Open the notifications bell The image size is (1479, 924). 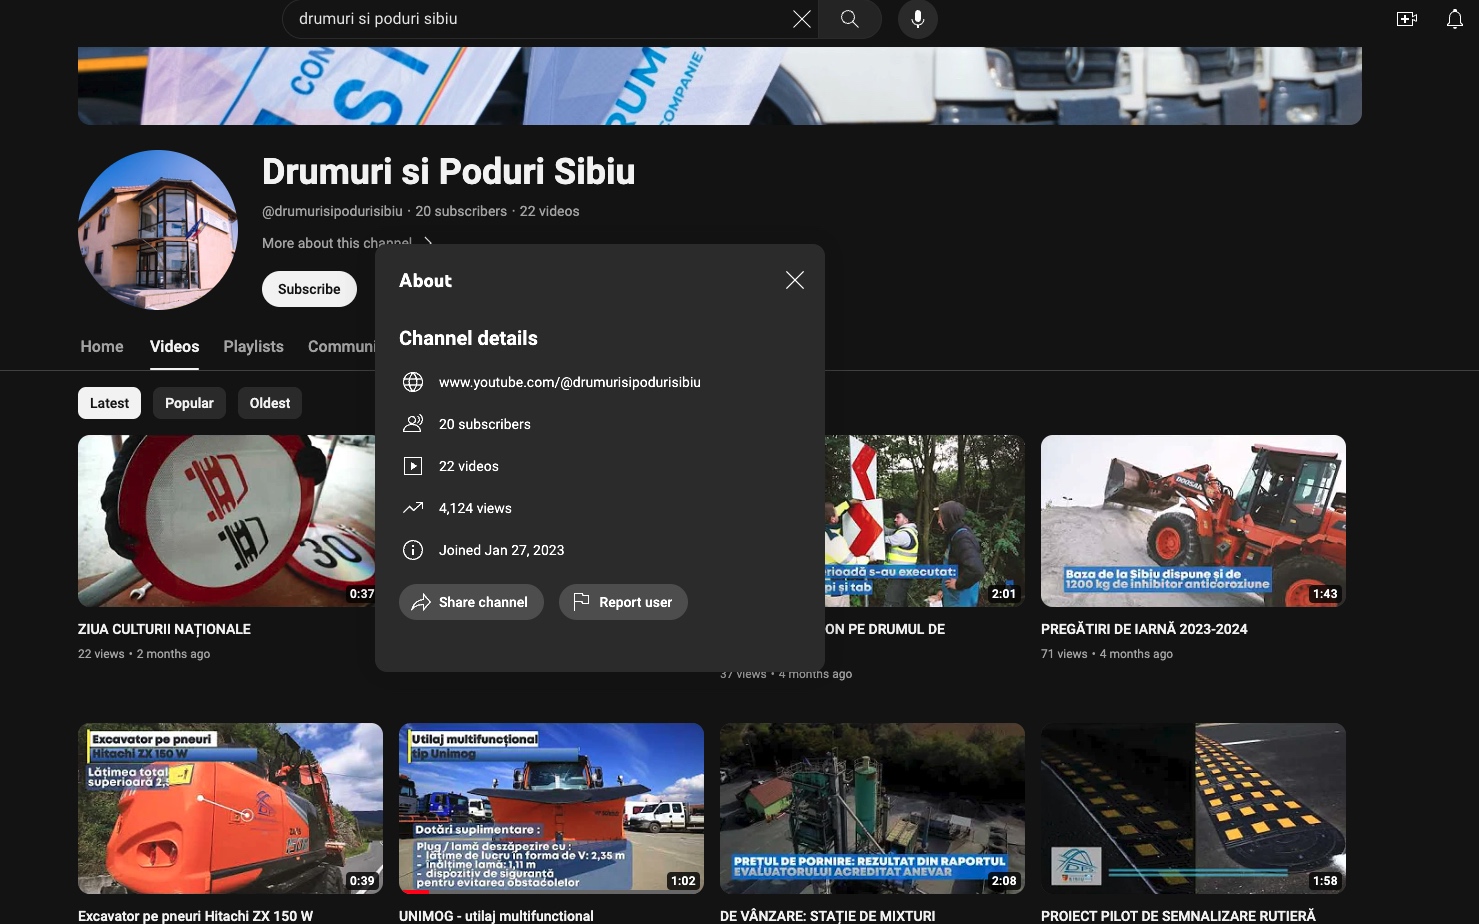[1454, 19]
